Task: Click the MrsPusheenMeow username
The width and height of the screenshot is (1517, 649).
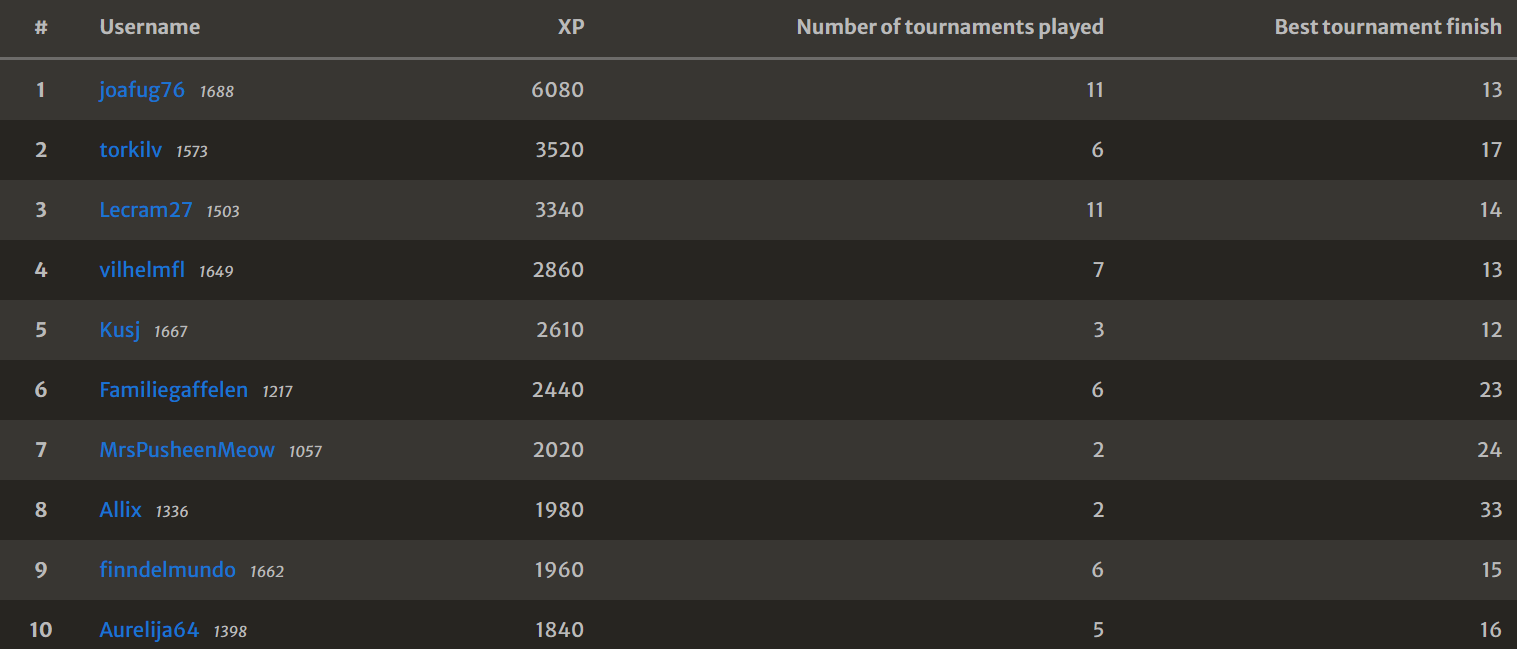Action: pyautogui.click(x=187, y=450)
